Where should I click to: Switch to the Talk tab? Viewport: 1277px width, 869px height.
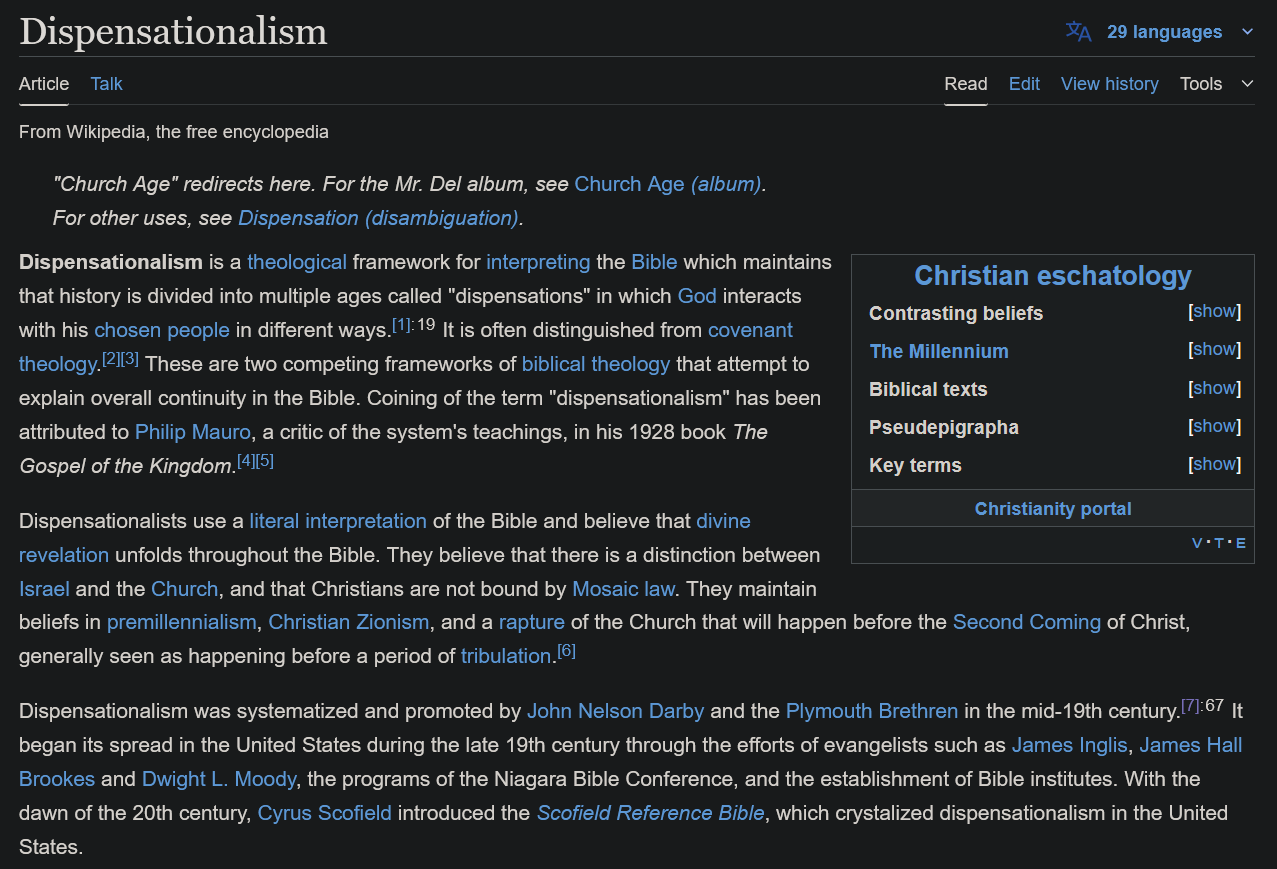[106, 84]
